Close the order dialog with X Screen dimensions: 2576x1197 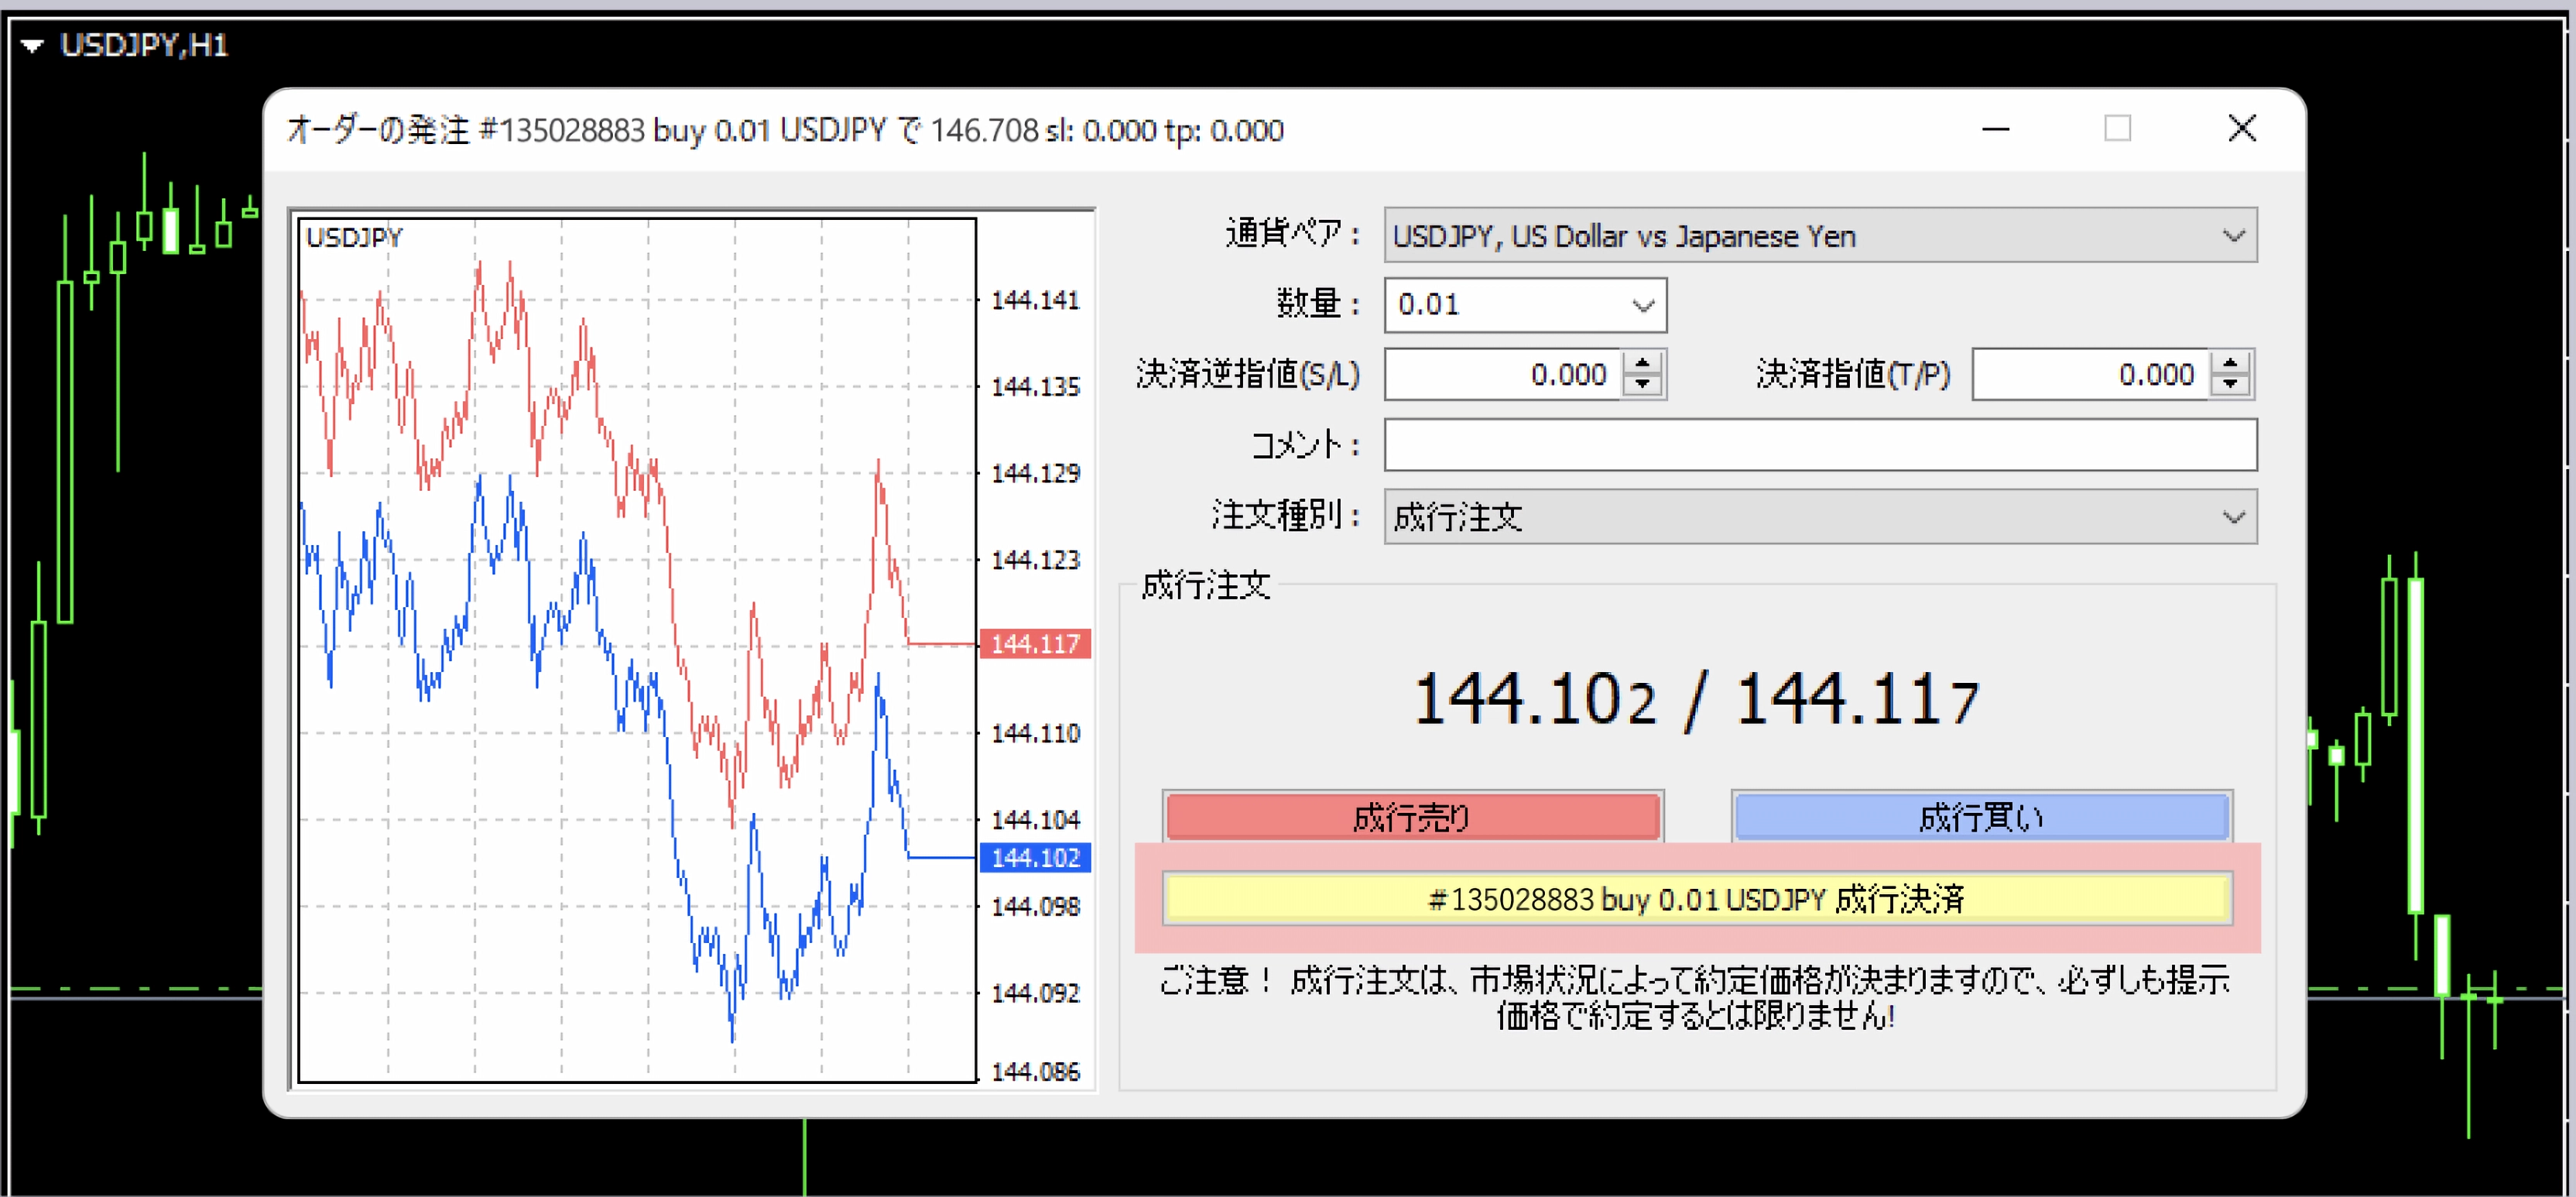2242,129
